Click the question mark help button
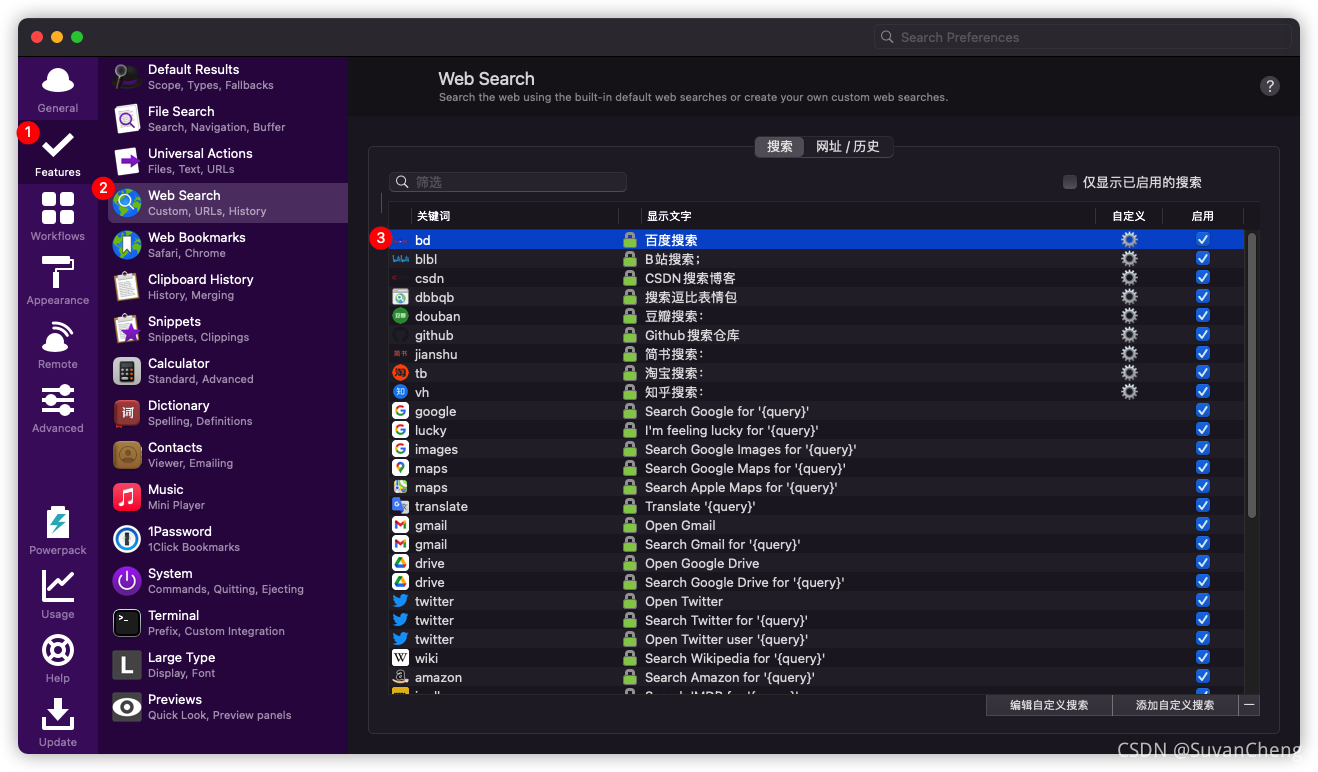The image size is (1318, 772). tap(1270, 86)
